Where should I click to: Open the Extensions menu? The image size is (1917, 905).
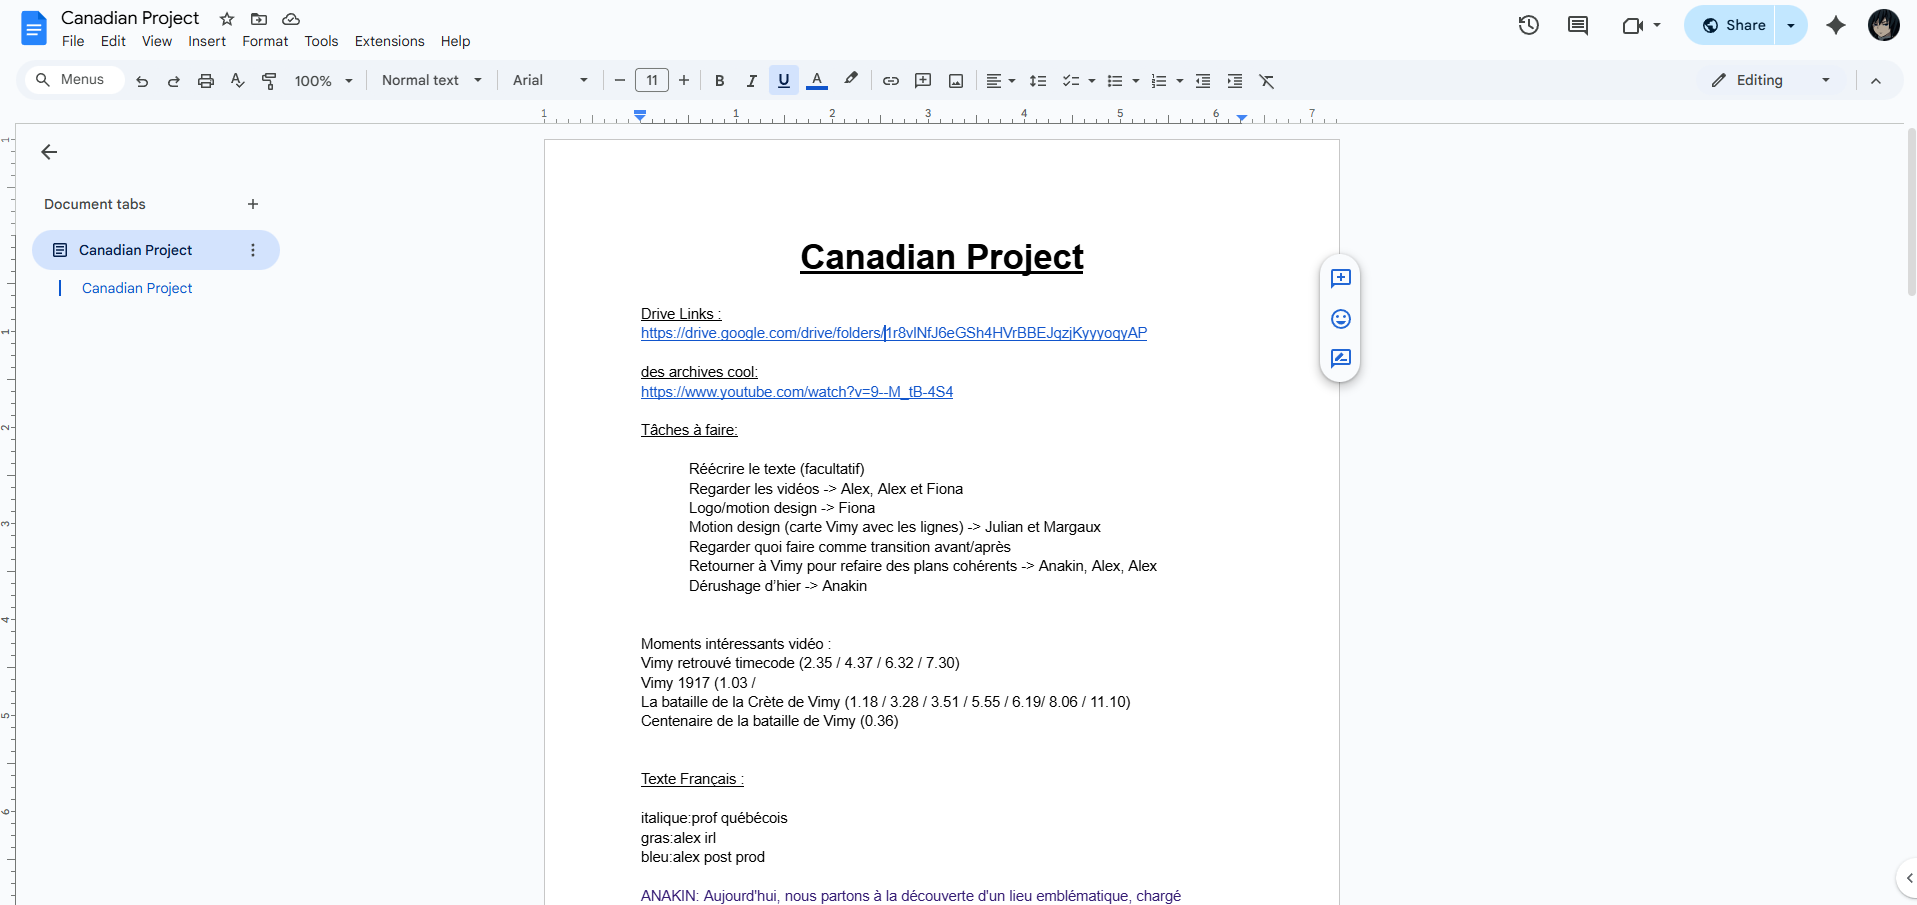pyautogui.click(x=389, y=41)
